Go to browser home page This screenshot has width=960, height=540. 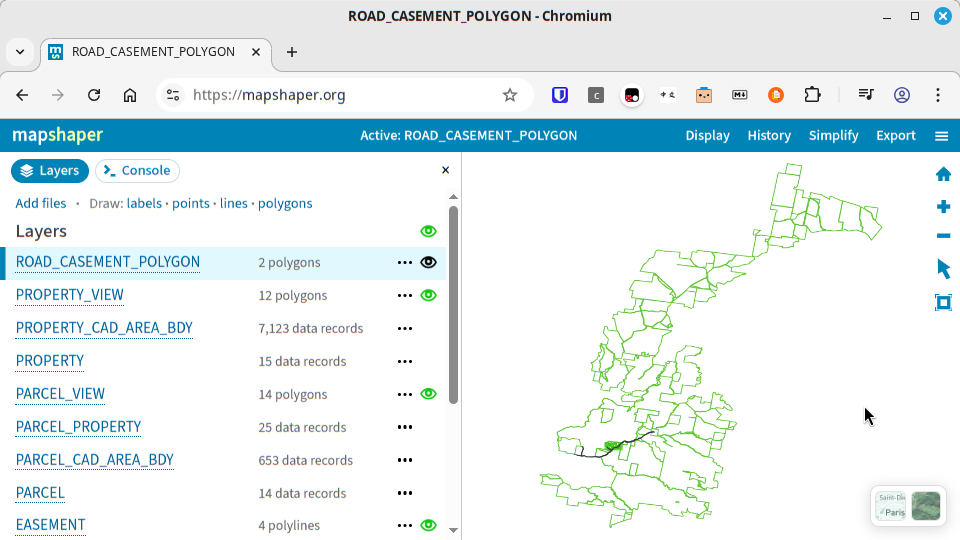coord(130,95)
